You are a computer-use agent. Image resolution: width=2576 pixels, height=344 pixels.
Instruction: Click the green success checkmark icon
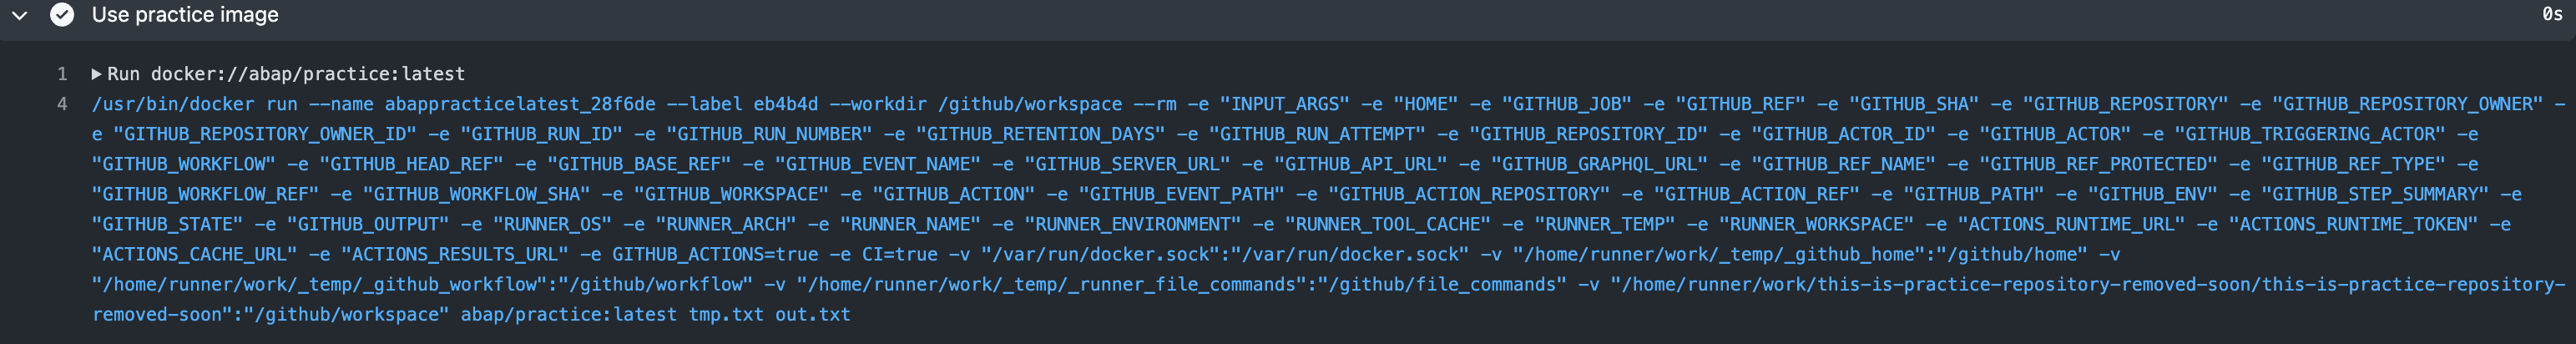coord(62,15)
